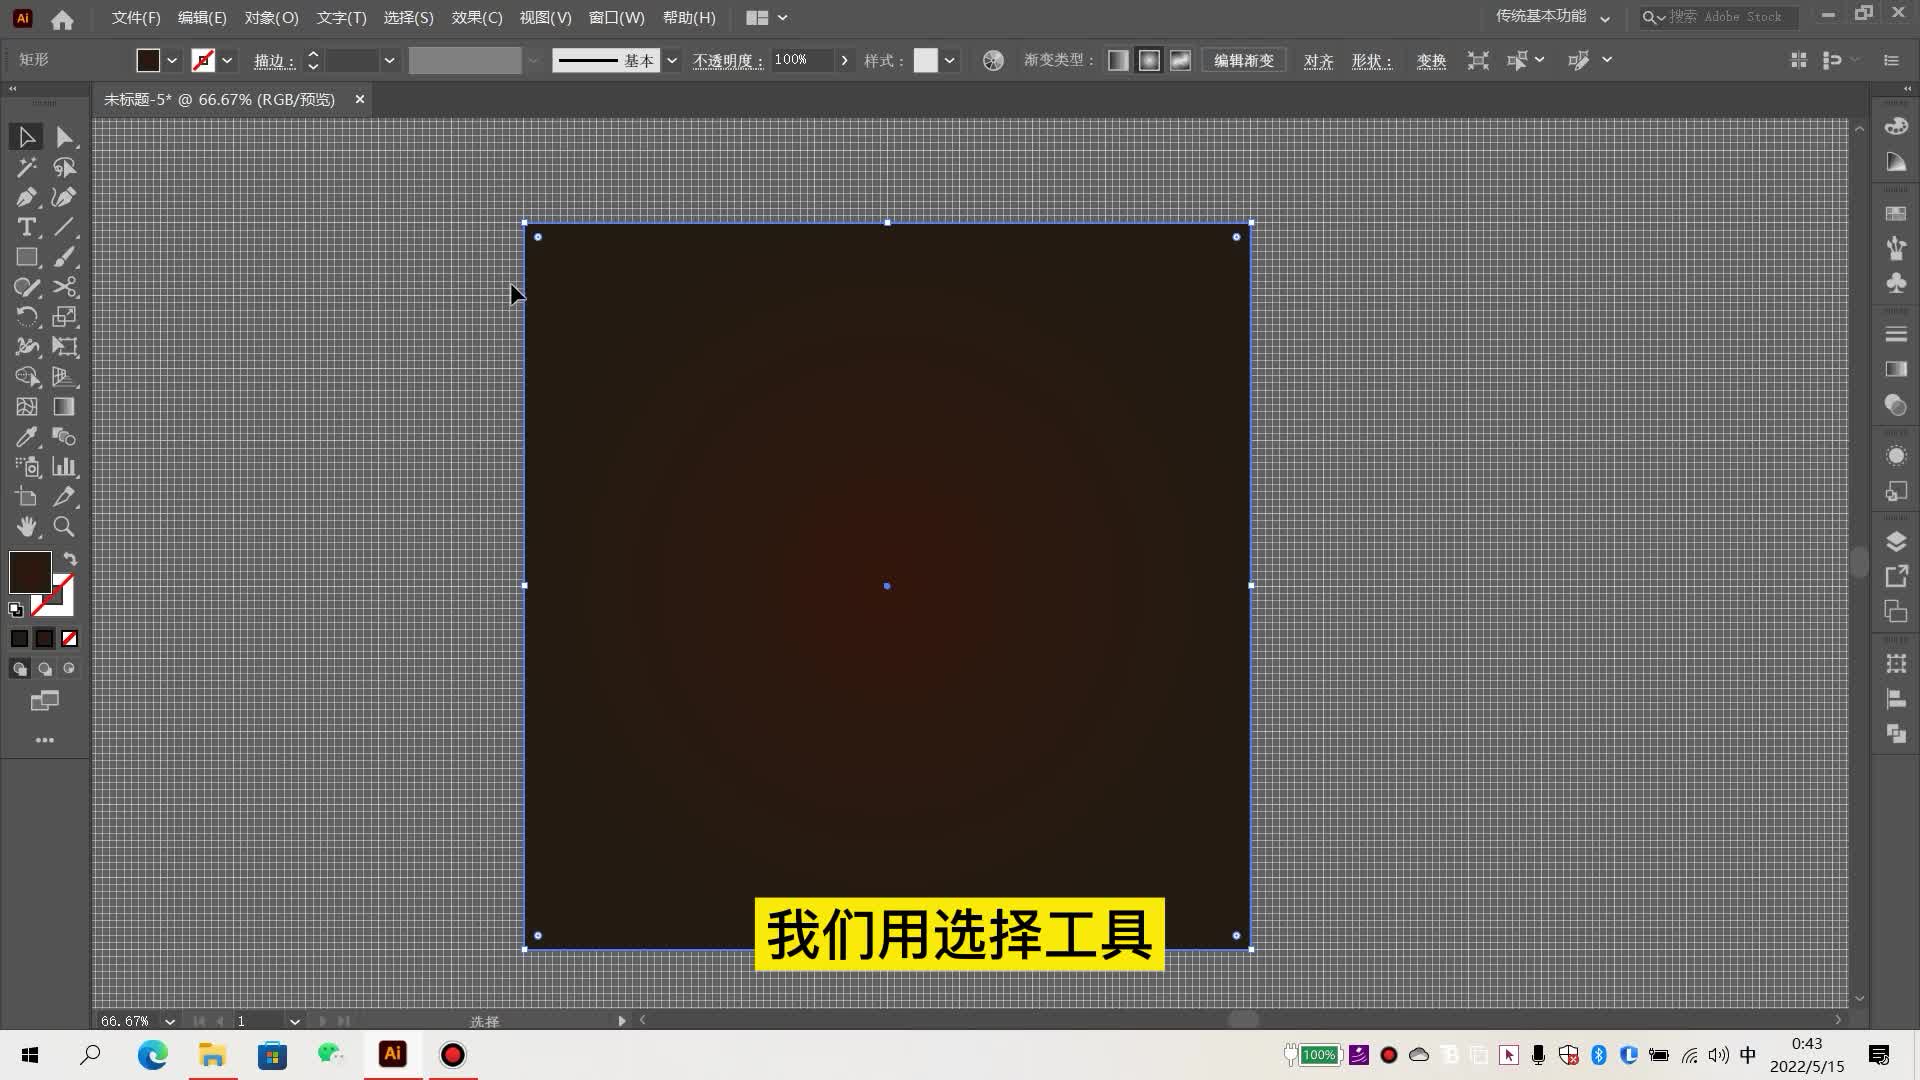Image resolution: width=1920 pixels, height=1080 pixels.
Task: Select the Zoom tool
Action: [x=64, y=527]
